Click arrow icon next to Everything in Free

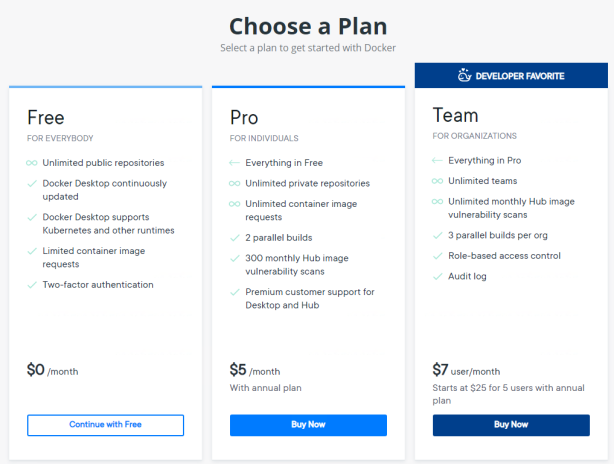click(235, 163)
